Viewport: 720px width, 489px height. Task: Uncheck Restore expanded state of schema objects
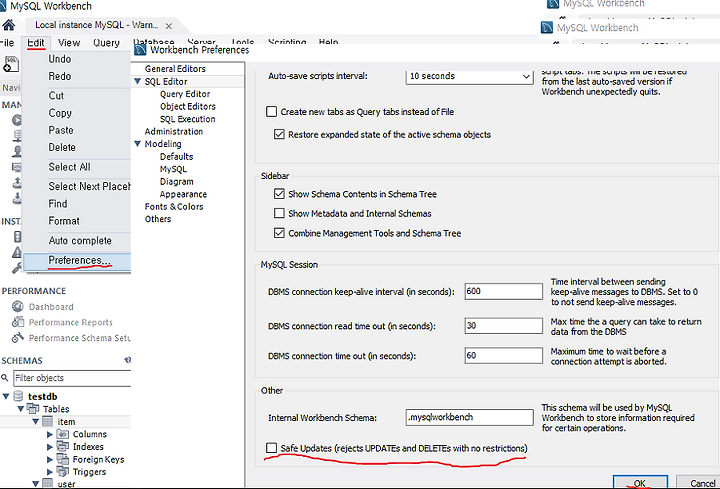(x=279, y=135)
